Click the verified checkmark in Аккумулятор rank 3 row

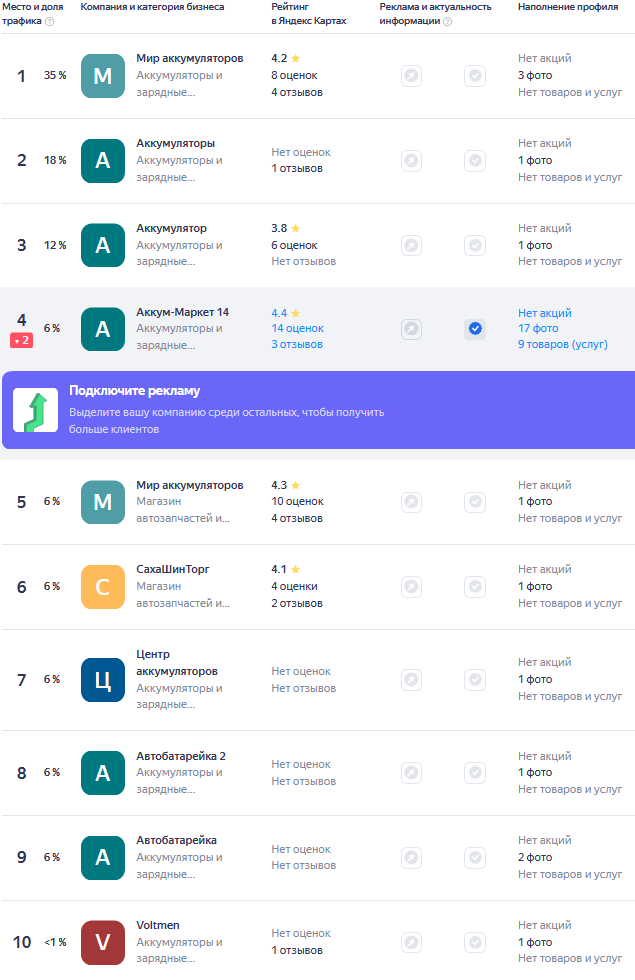point(475,245)
